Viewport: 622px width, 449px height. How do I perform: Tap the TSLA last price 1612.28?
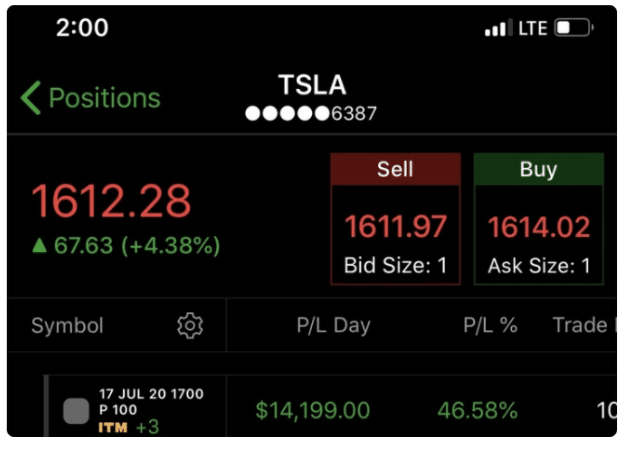tap(111, 201)
